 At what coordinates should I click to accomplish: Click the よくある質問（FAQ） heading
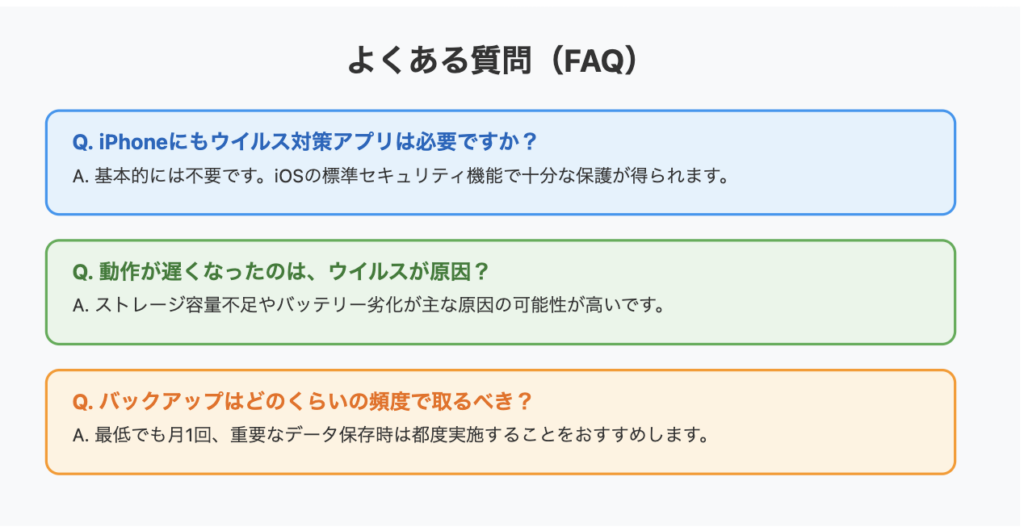(x=492, y=60)
